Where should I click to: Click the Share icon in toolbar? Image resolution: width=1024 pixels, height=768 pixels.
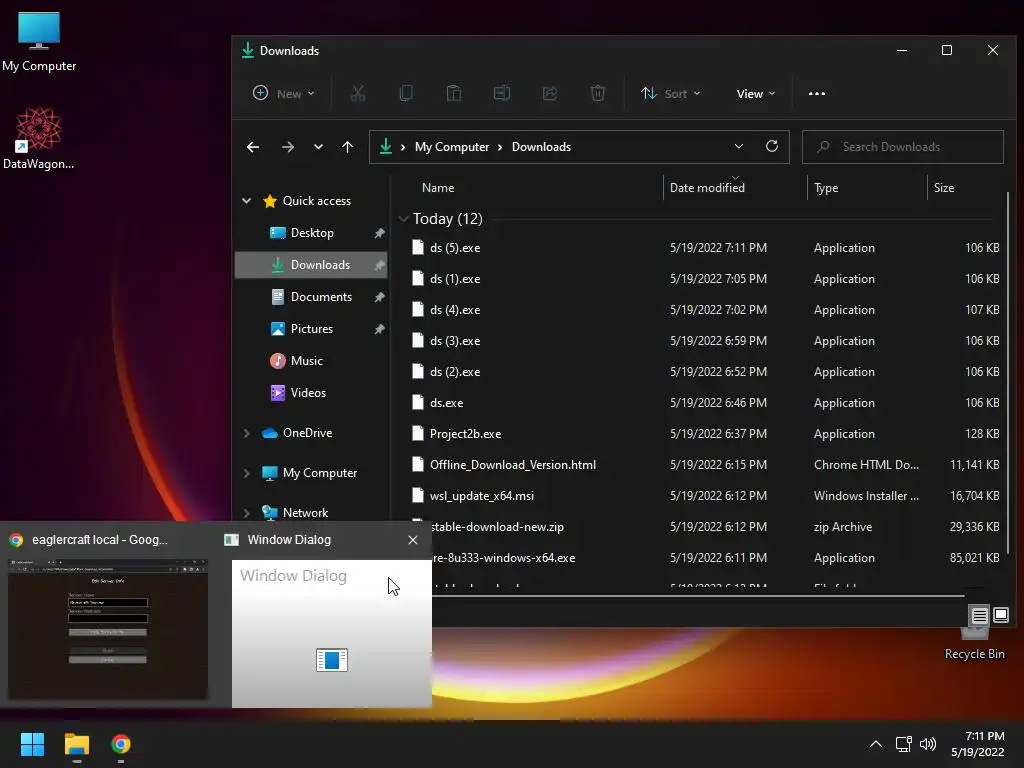point(550,93)
